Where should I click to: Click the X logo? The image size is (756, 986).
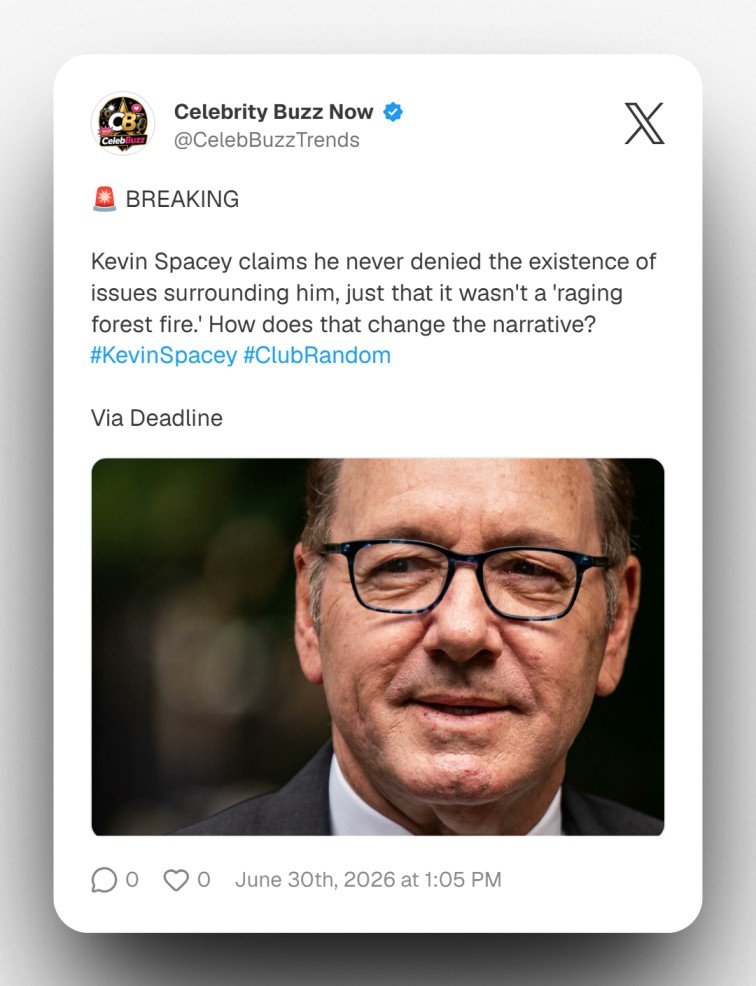coord(644,123)
